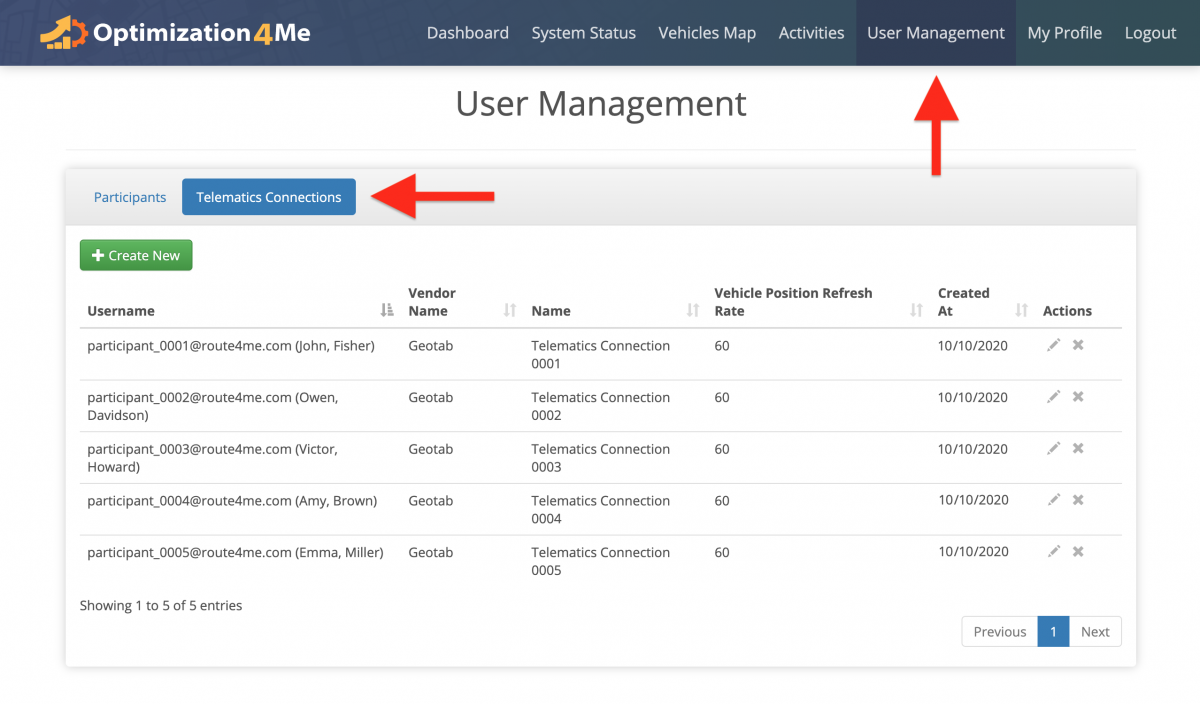Click Telematics Connection 0005 name cell
Image resolution: width=1200 pixels, height=707 pixels.
coord(601,561)
